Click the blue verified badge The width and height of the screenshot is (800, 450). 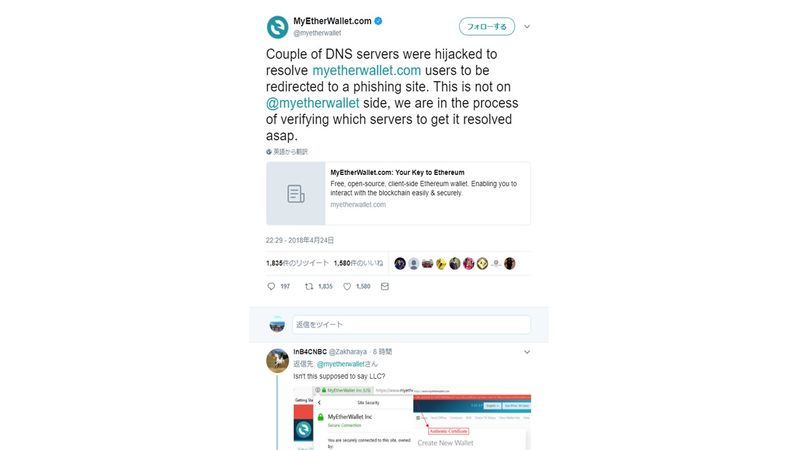379,21
